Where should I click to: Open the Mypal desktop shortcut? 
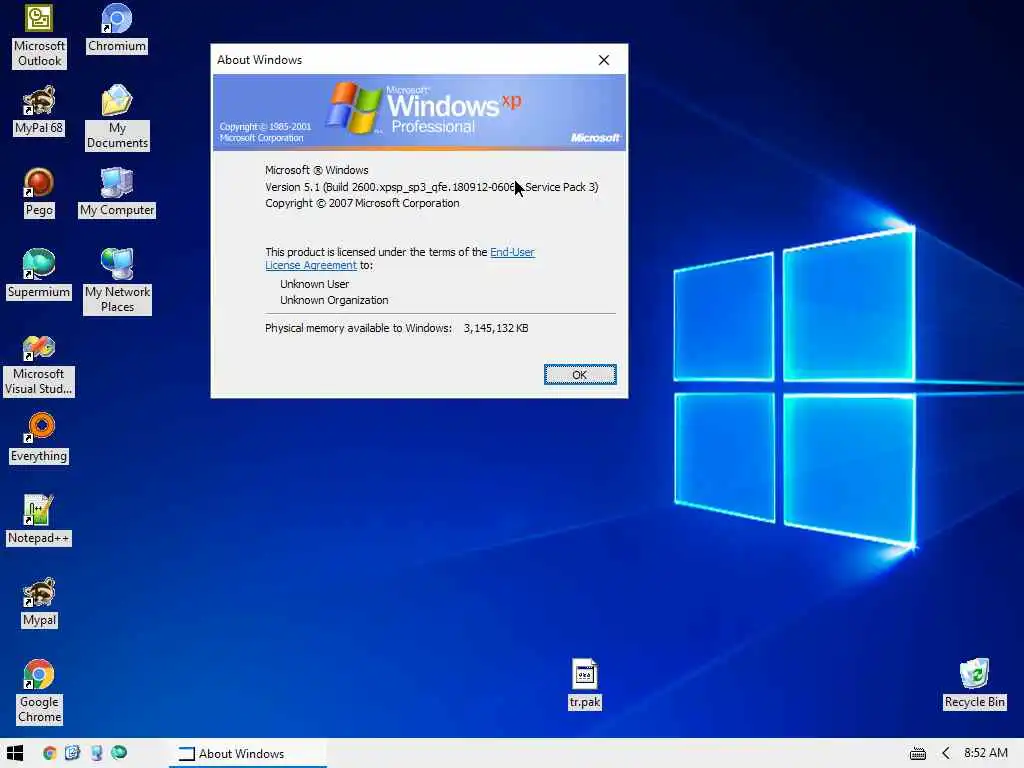pyautogui.click(x=39, y=603)
